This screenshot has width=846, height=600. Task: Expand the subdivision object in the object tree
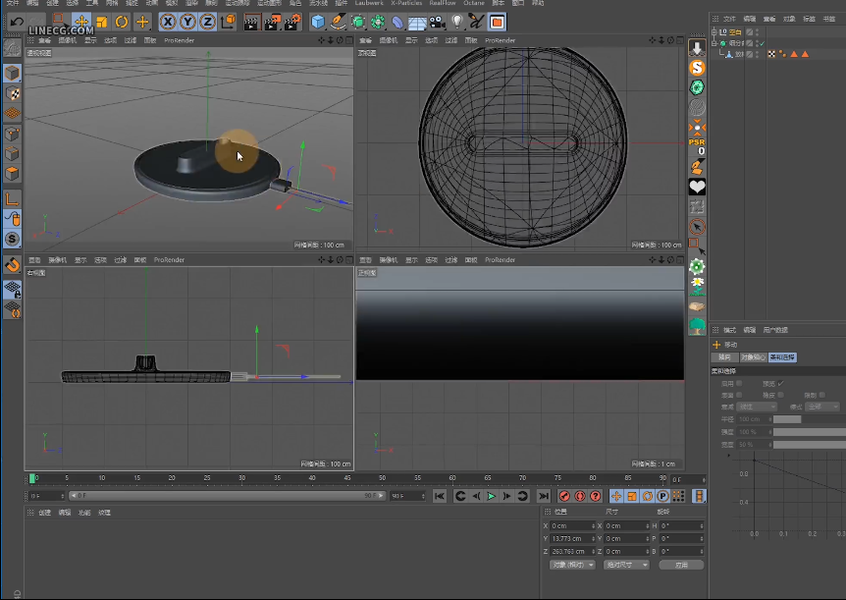[x=714, y=43]
